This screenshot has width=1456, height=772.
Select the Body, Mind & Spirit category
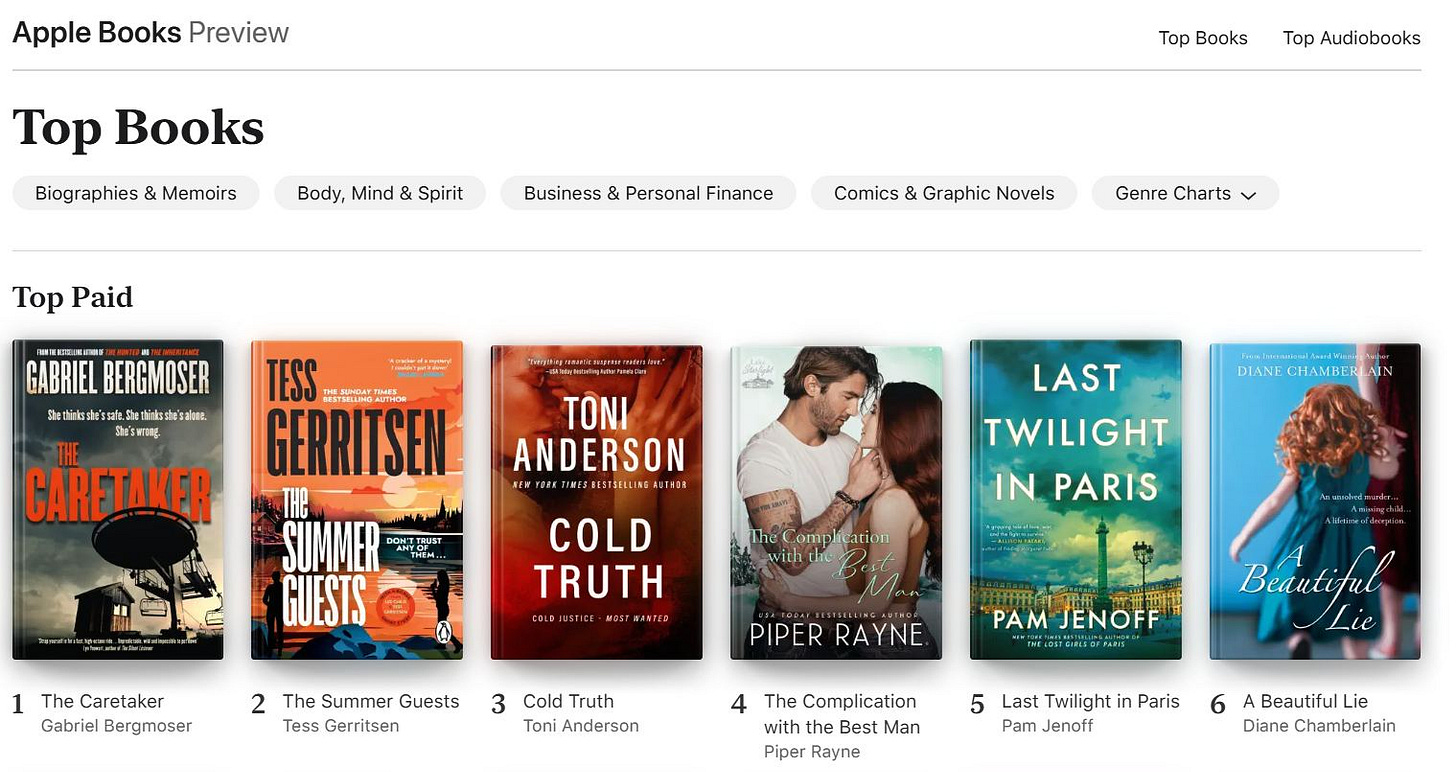(380, 193)
